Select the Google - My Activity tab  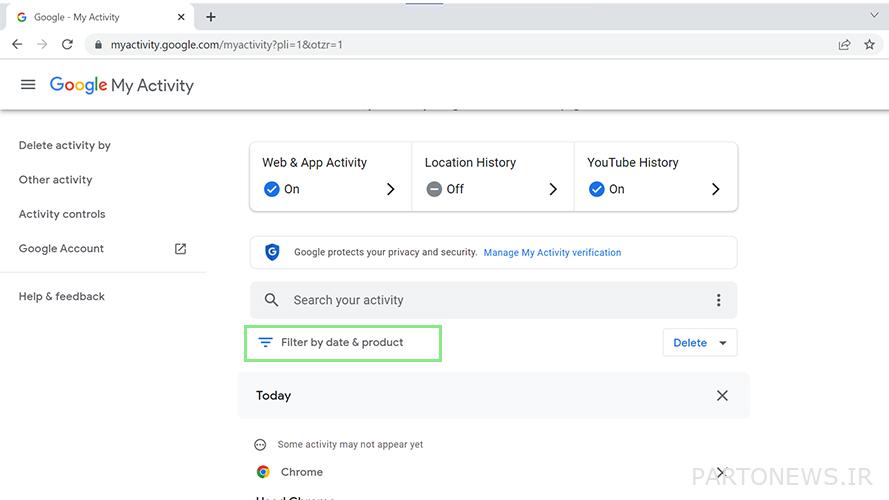point(99,17)
